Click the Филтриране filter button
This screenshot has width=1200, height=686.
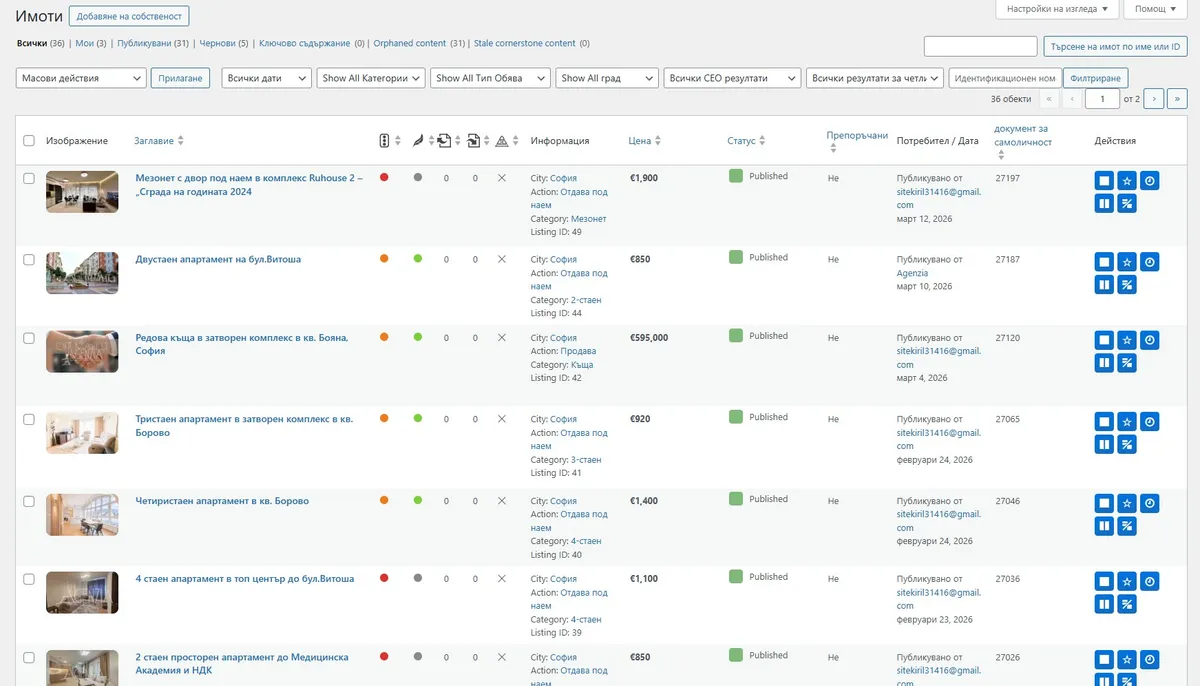pyautogui.click(x=1096, y=78)
